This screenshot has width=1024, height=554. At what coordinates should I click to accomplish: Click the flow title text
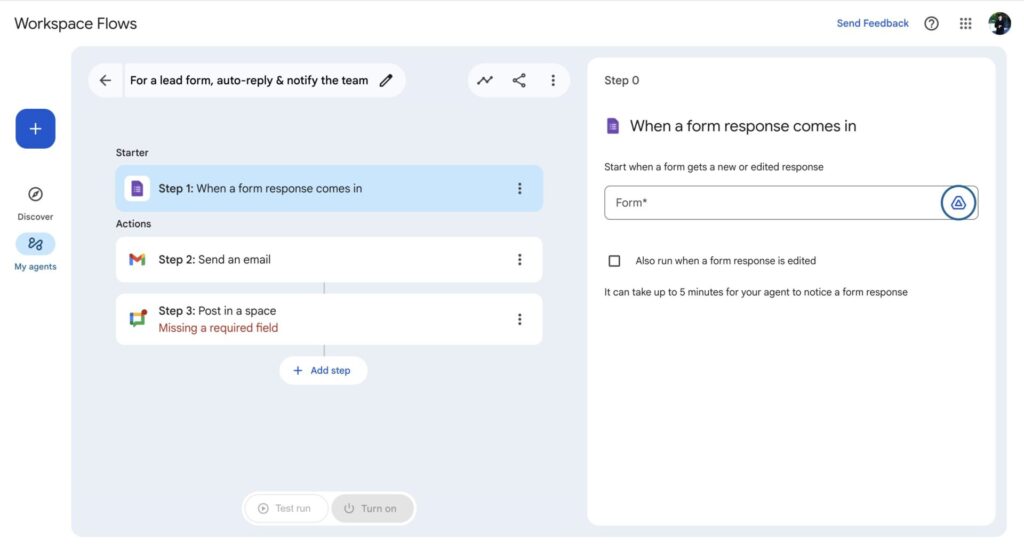point(249,80)
